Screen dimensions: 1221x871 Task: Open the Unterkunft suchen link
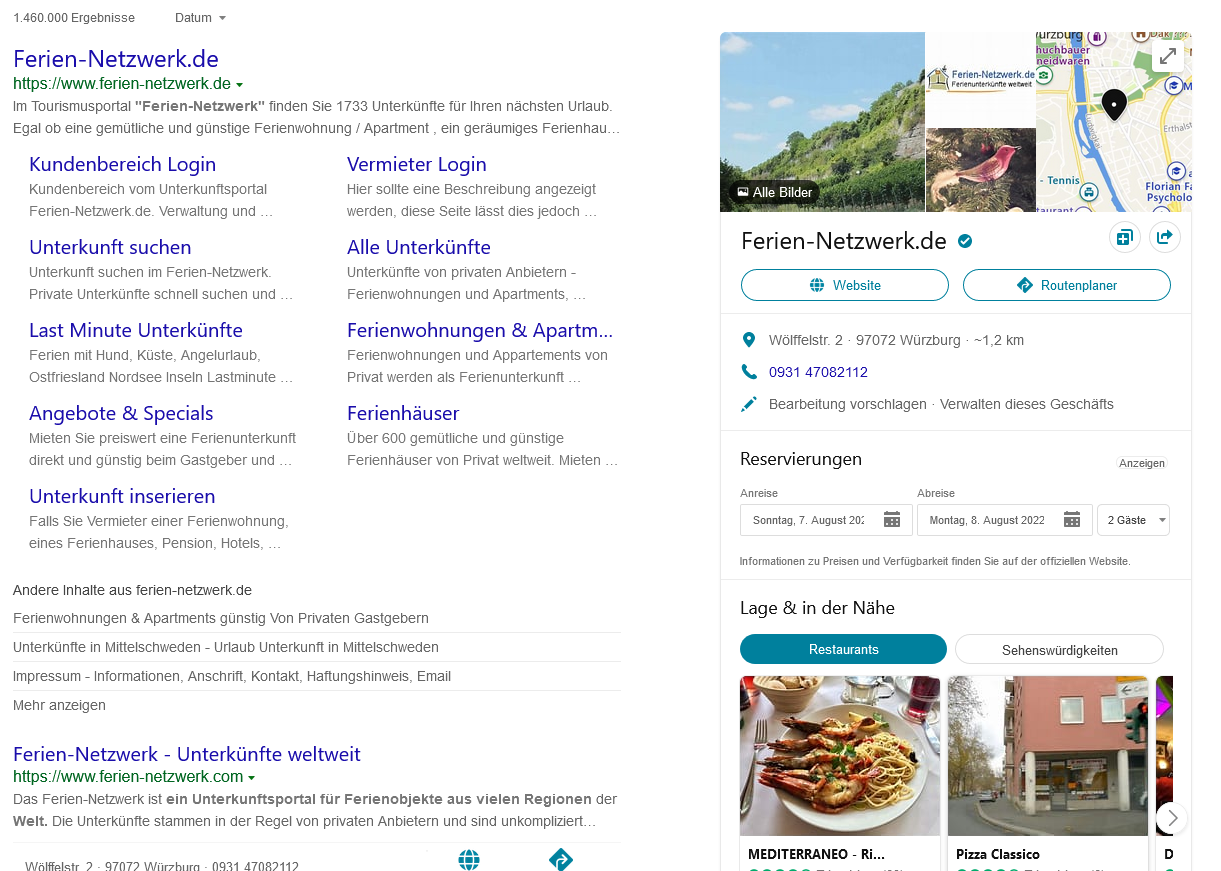click(110, 247)
